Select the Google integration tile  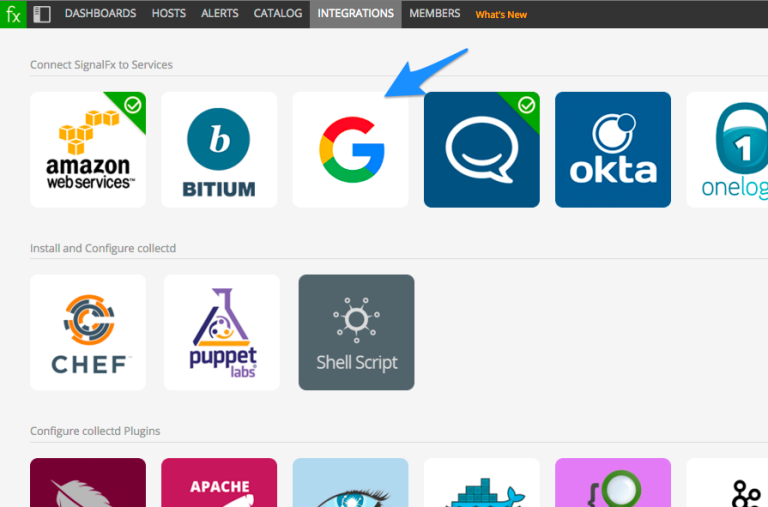[x=350, y=149]
